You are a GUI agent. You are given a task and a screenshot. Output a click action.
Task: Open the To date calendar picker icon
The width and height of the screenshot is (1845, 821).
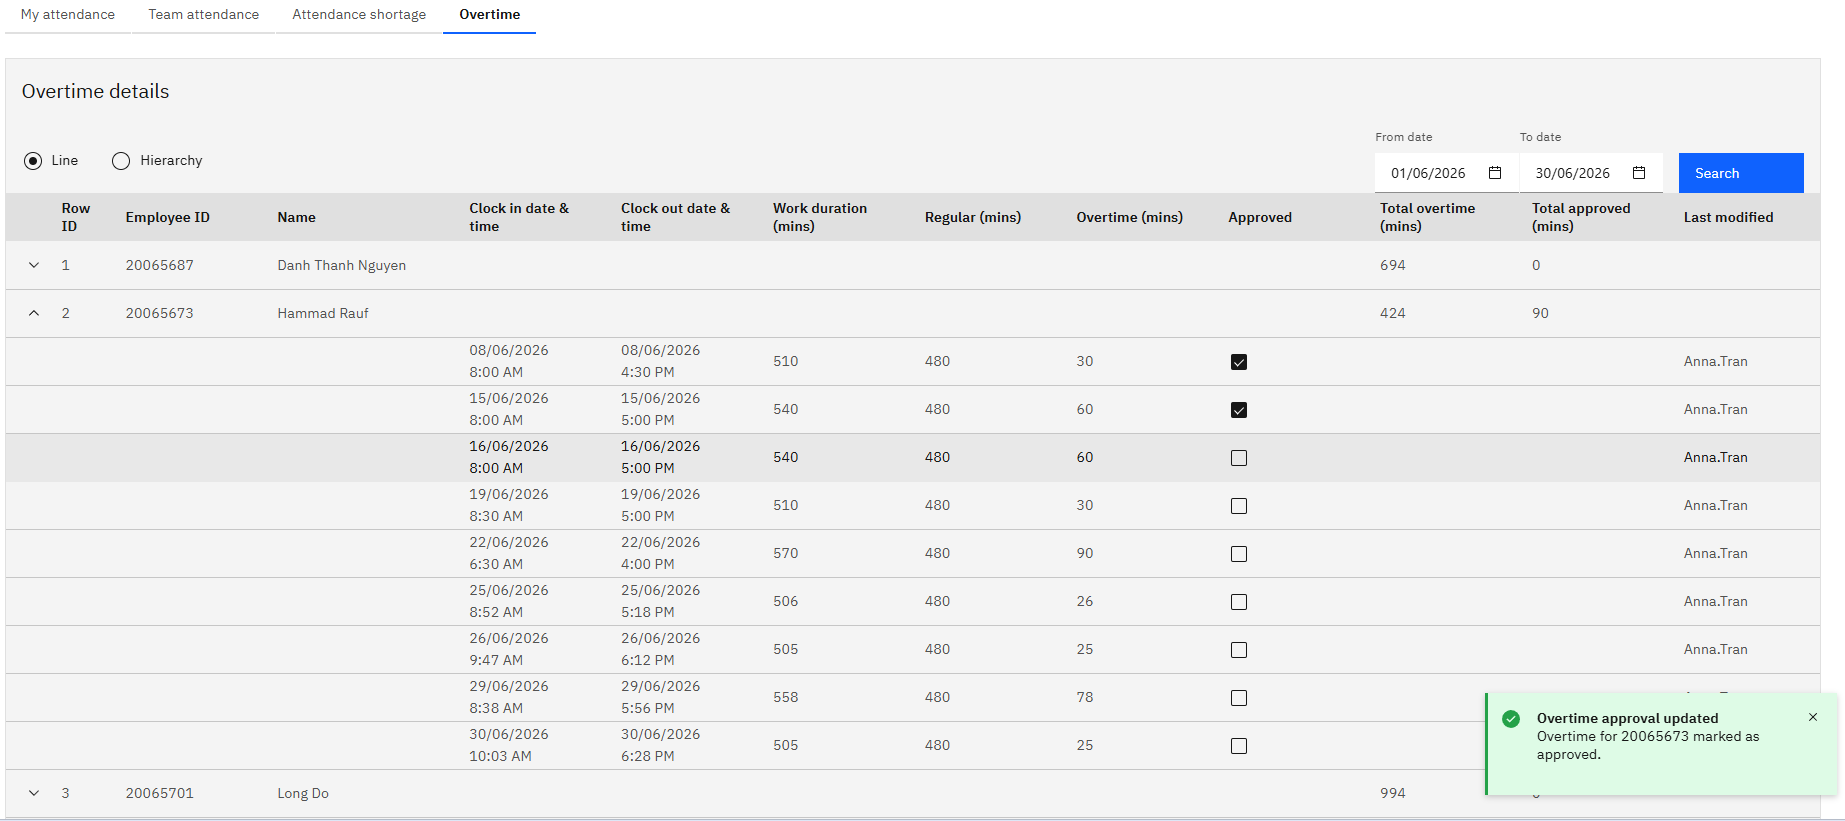(1639, 173)
